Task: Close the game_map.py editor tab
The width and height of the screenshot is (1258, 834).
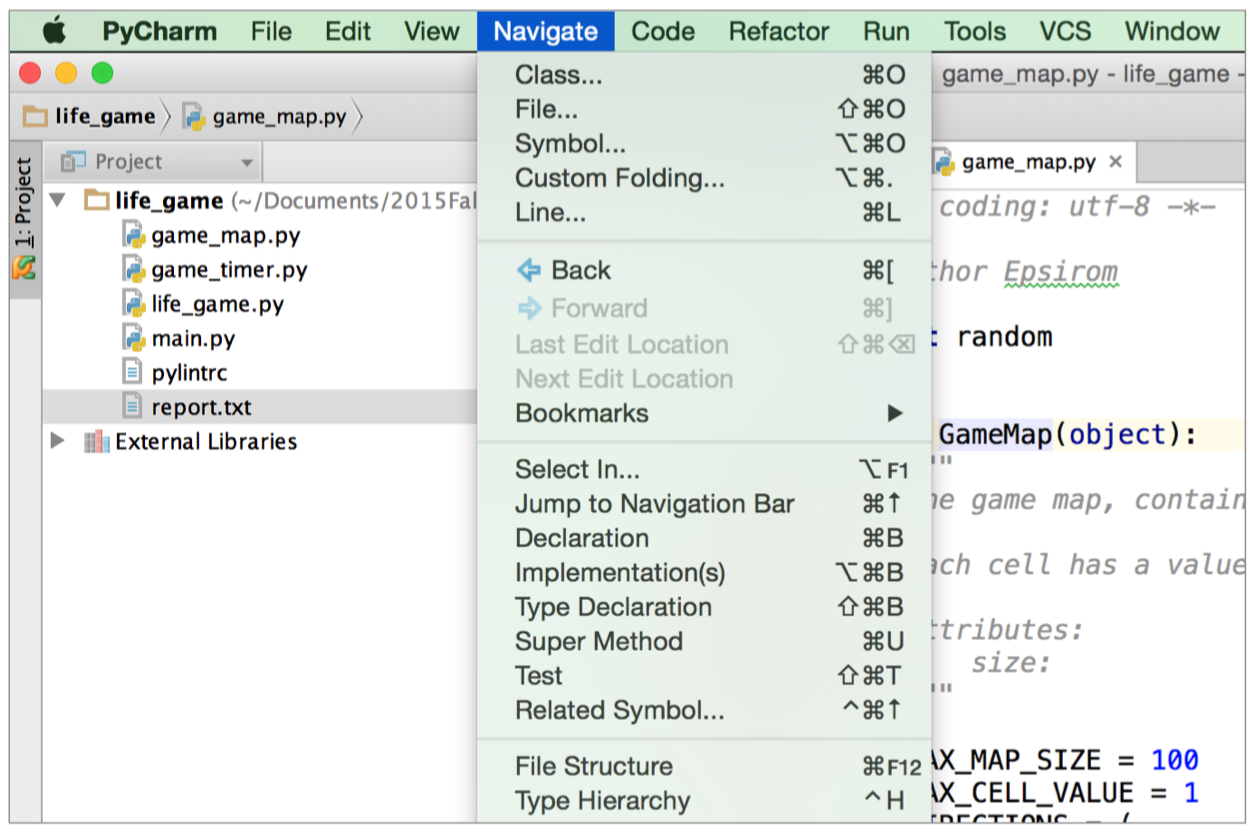Action: pyautogui.click(x=1116, y=161)
